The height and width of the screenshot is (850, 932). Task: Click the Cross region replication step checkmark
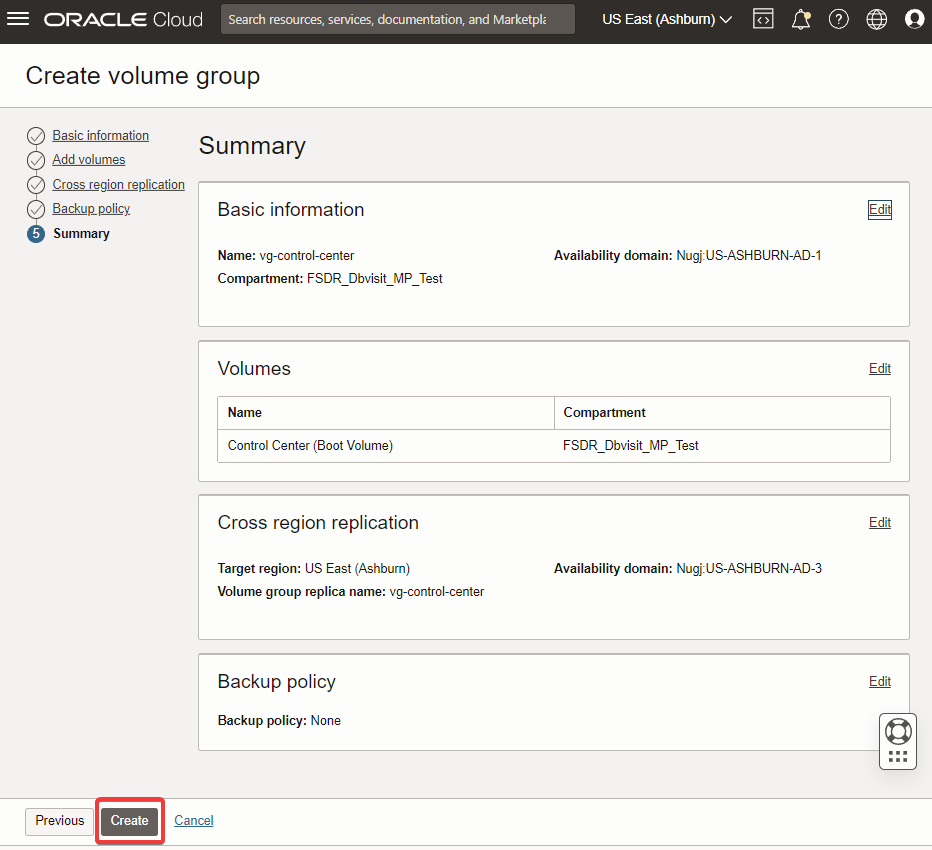coord(36,185)
